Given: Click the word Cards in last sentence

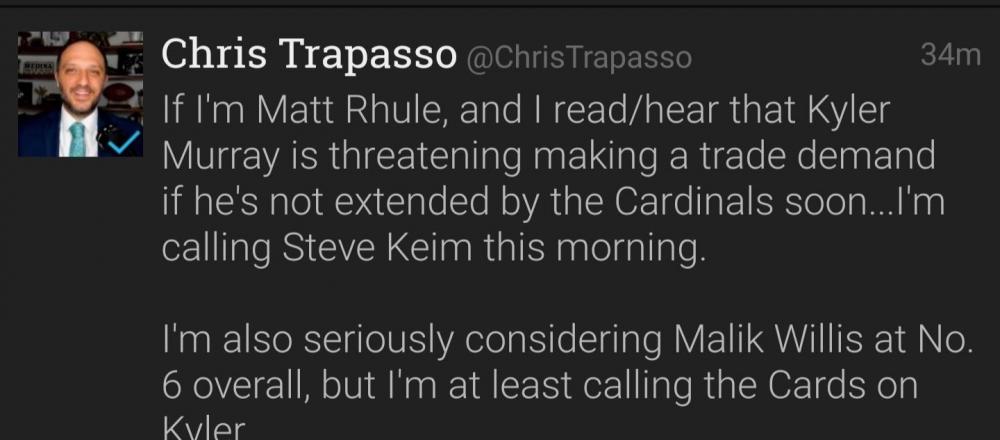Looking at the screenshot, I should (x=776, y=386).
